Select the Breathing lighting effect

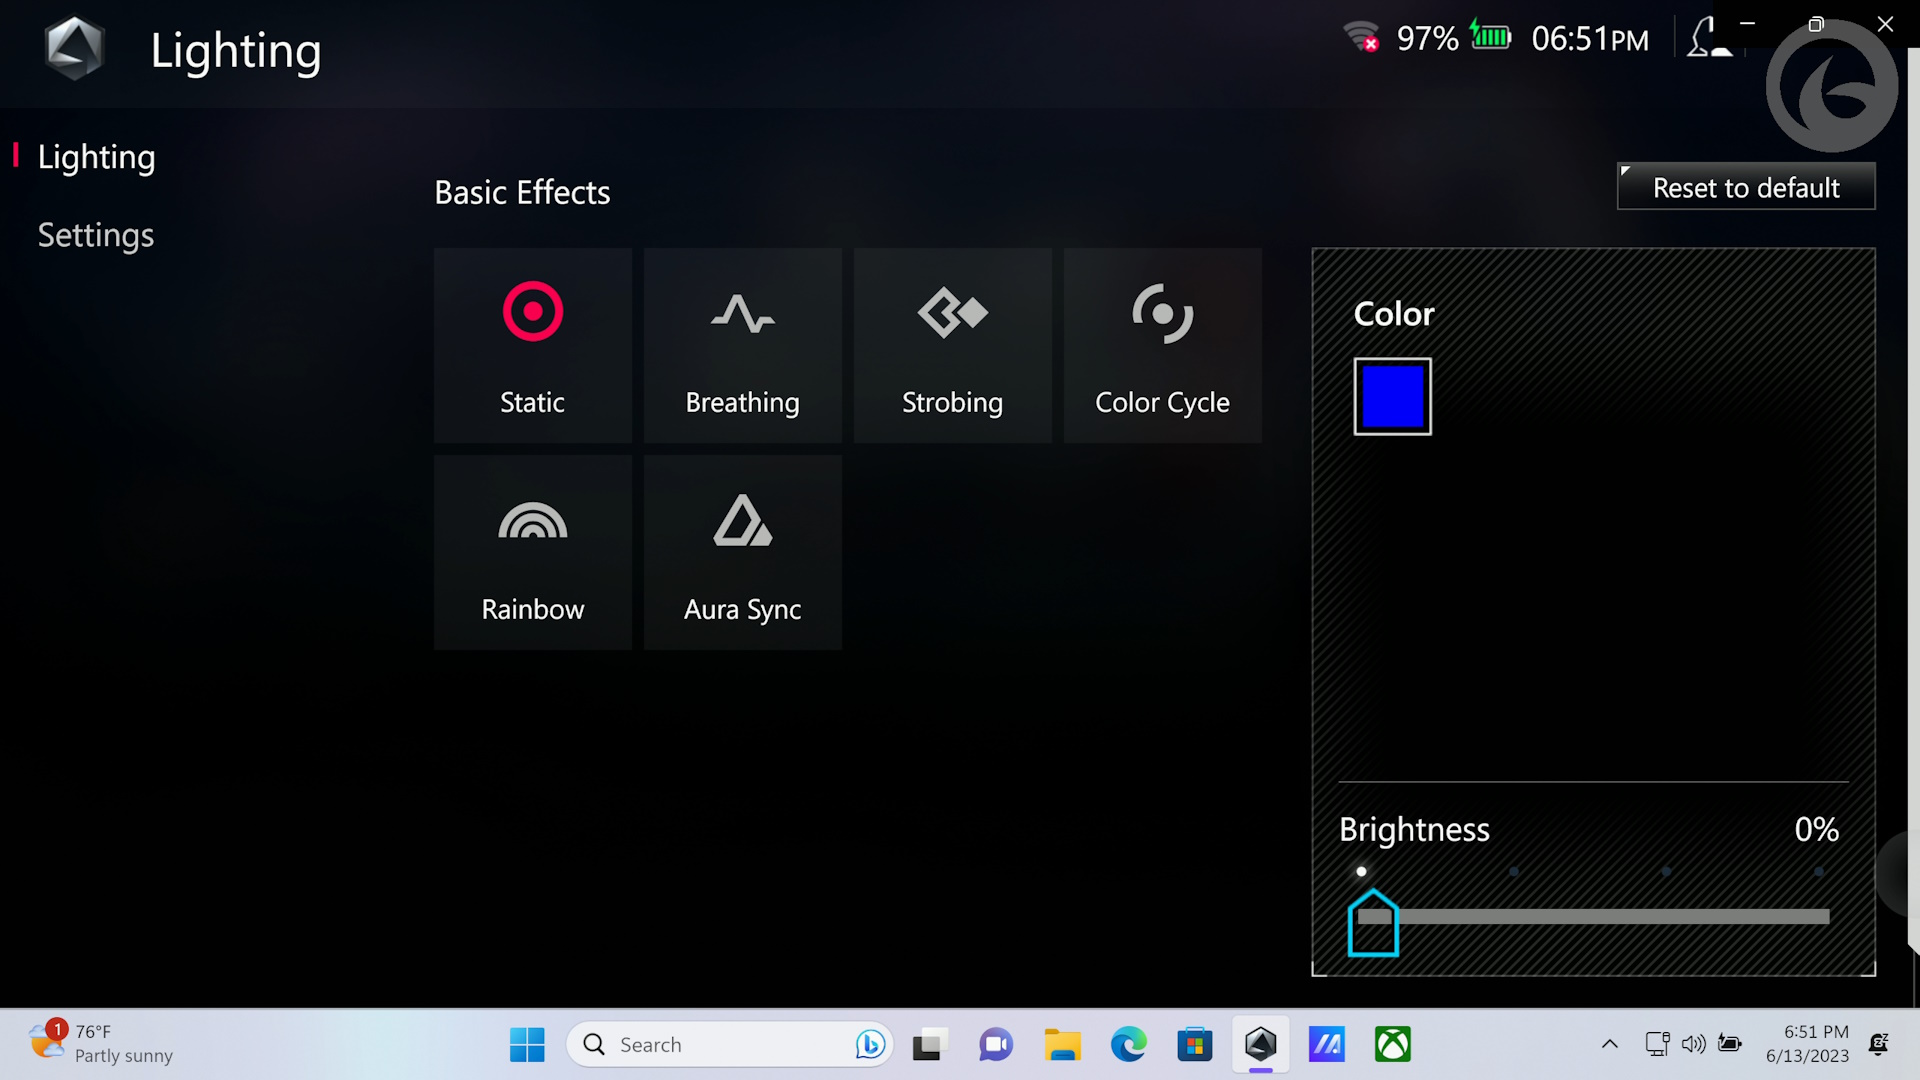[742, 345]
